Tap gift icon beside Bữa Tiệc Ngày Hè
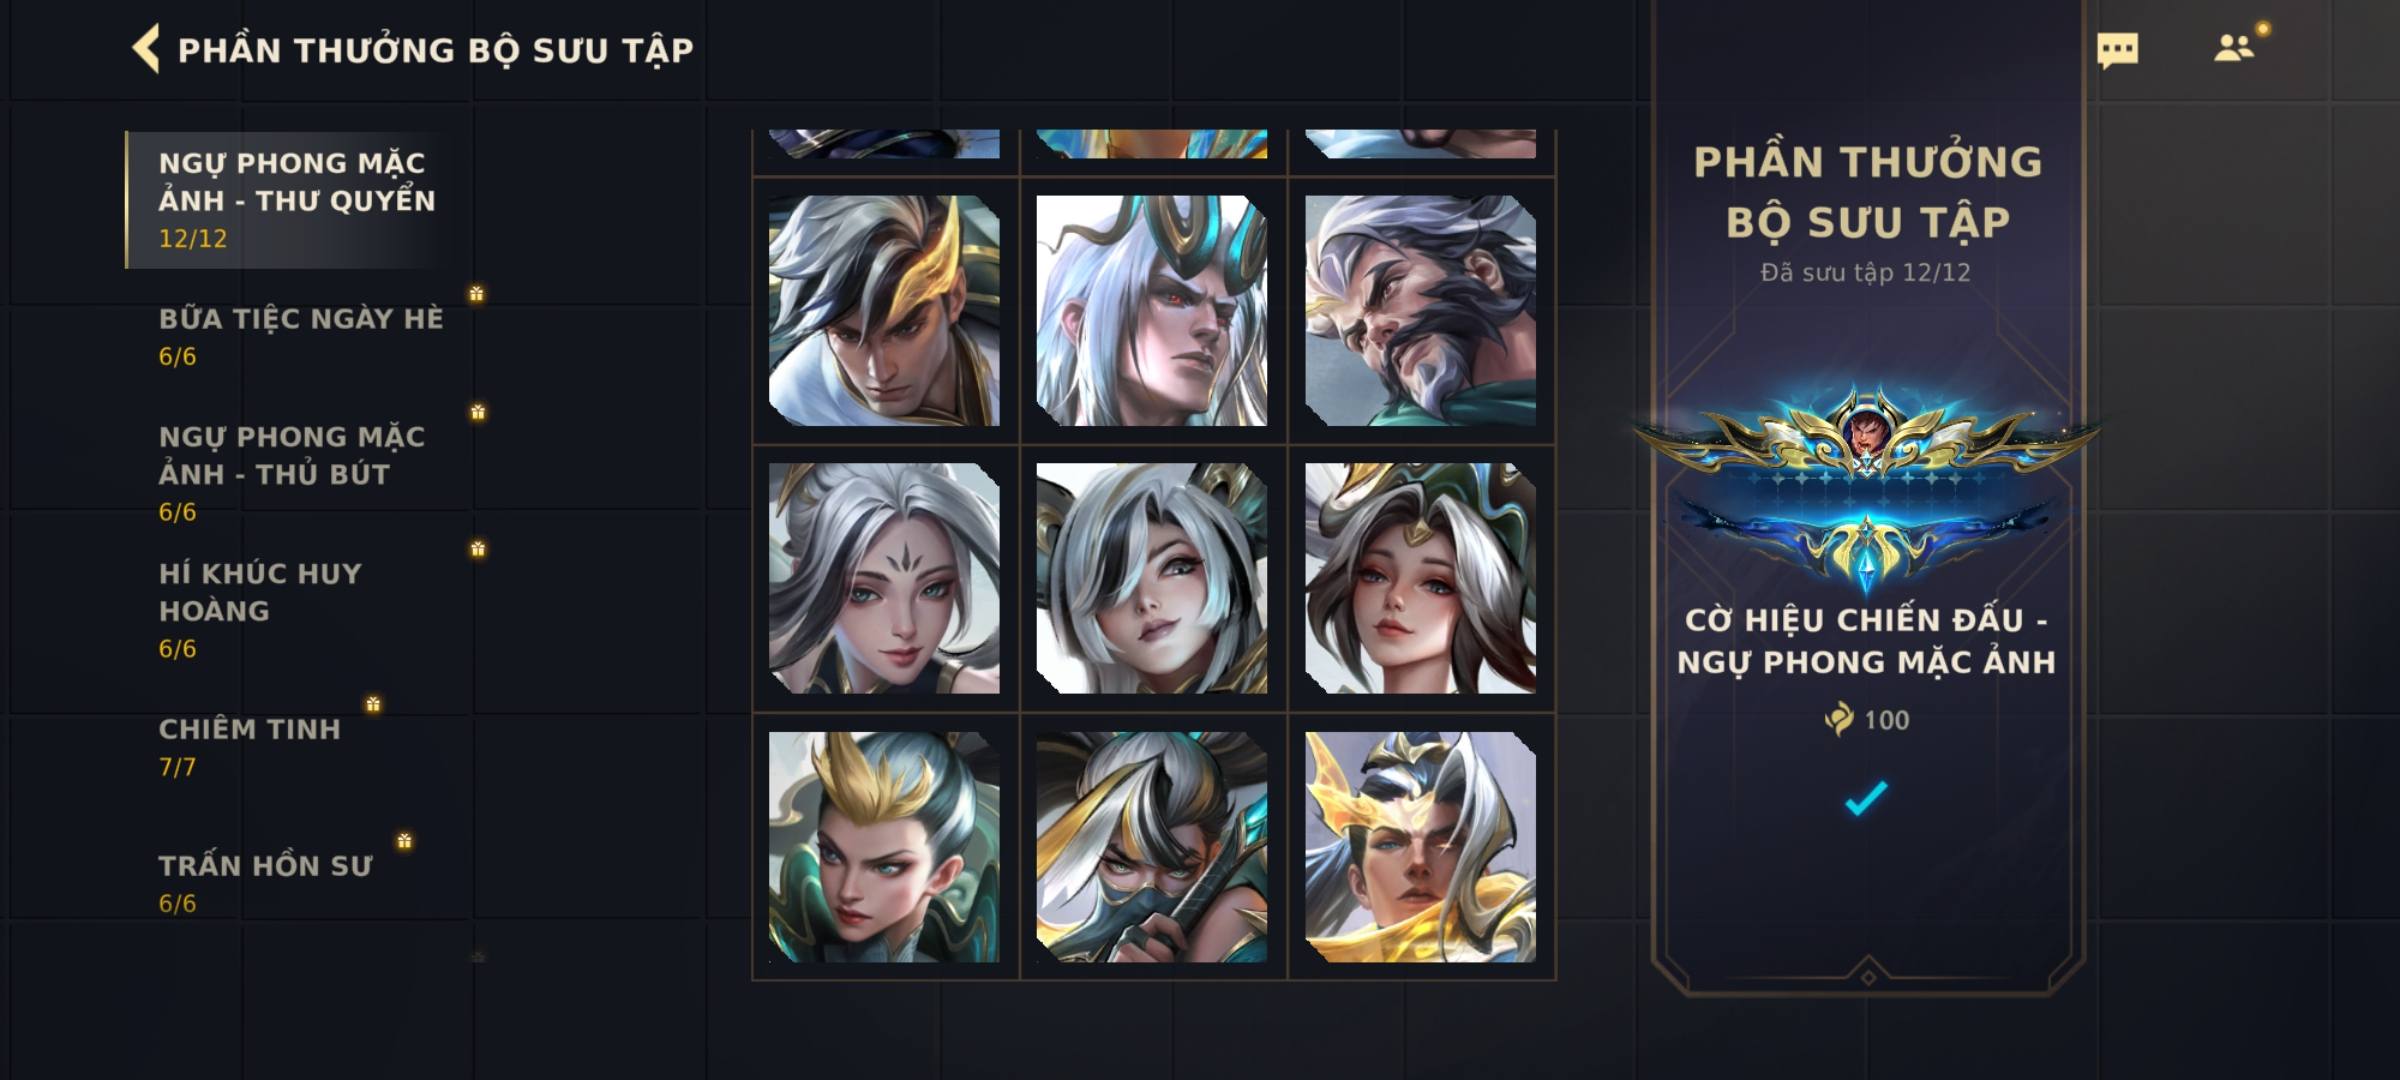This screenshot has width=2400, height=1080. point(476,294)
